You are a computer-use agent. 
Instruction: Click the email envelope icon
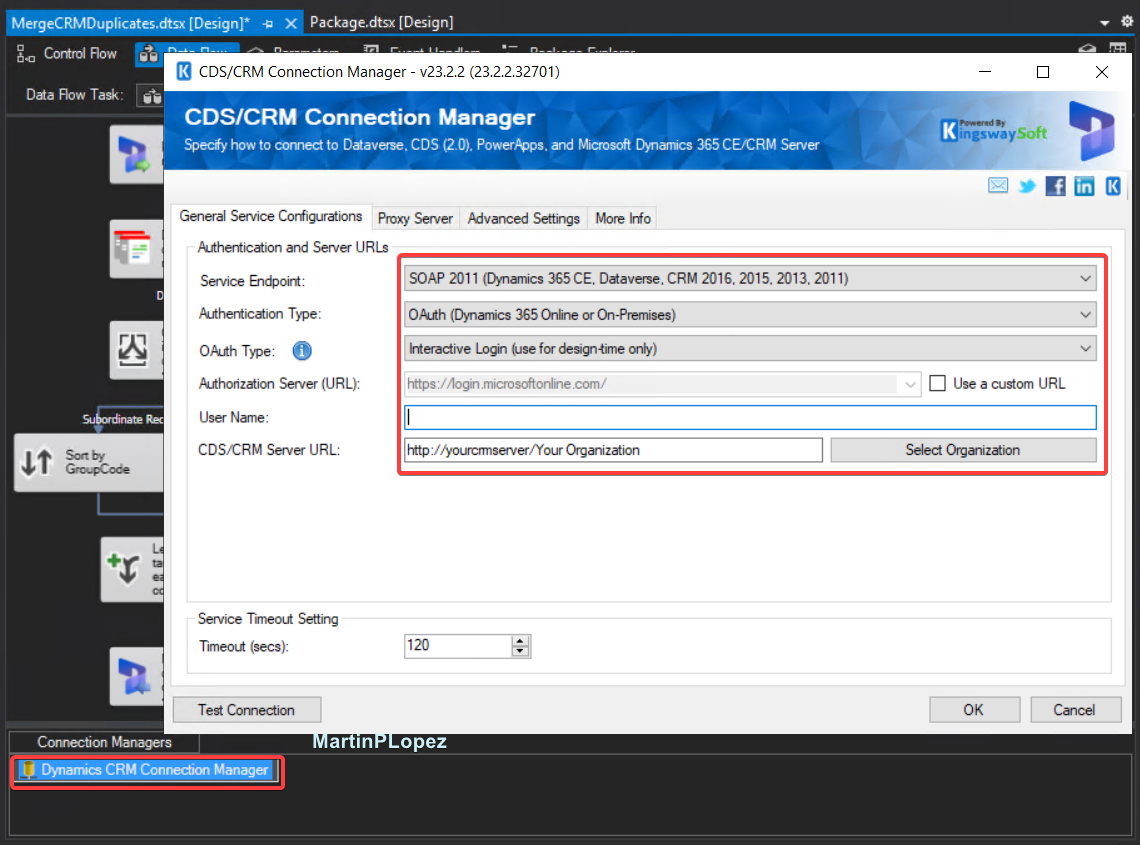point(998,186)
